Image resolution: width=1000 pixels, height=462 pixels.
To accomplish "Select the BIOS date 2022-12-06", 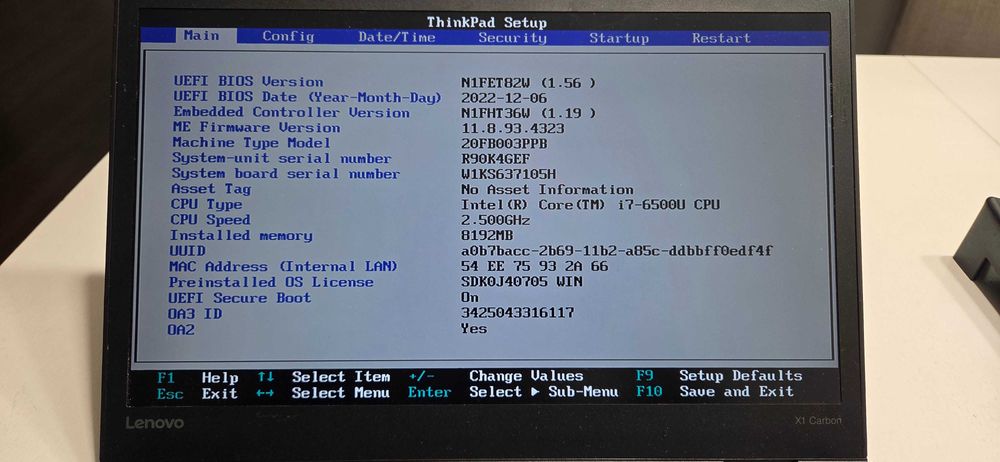I will pos(504,99).
